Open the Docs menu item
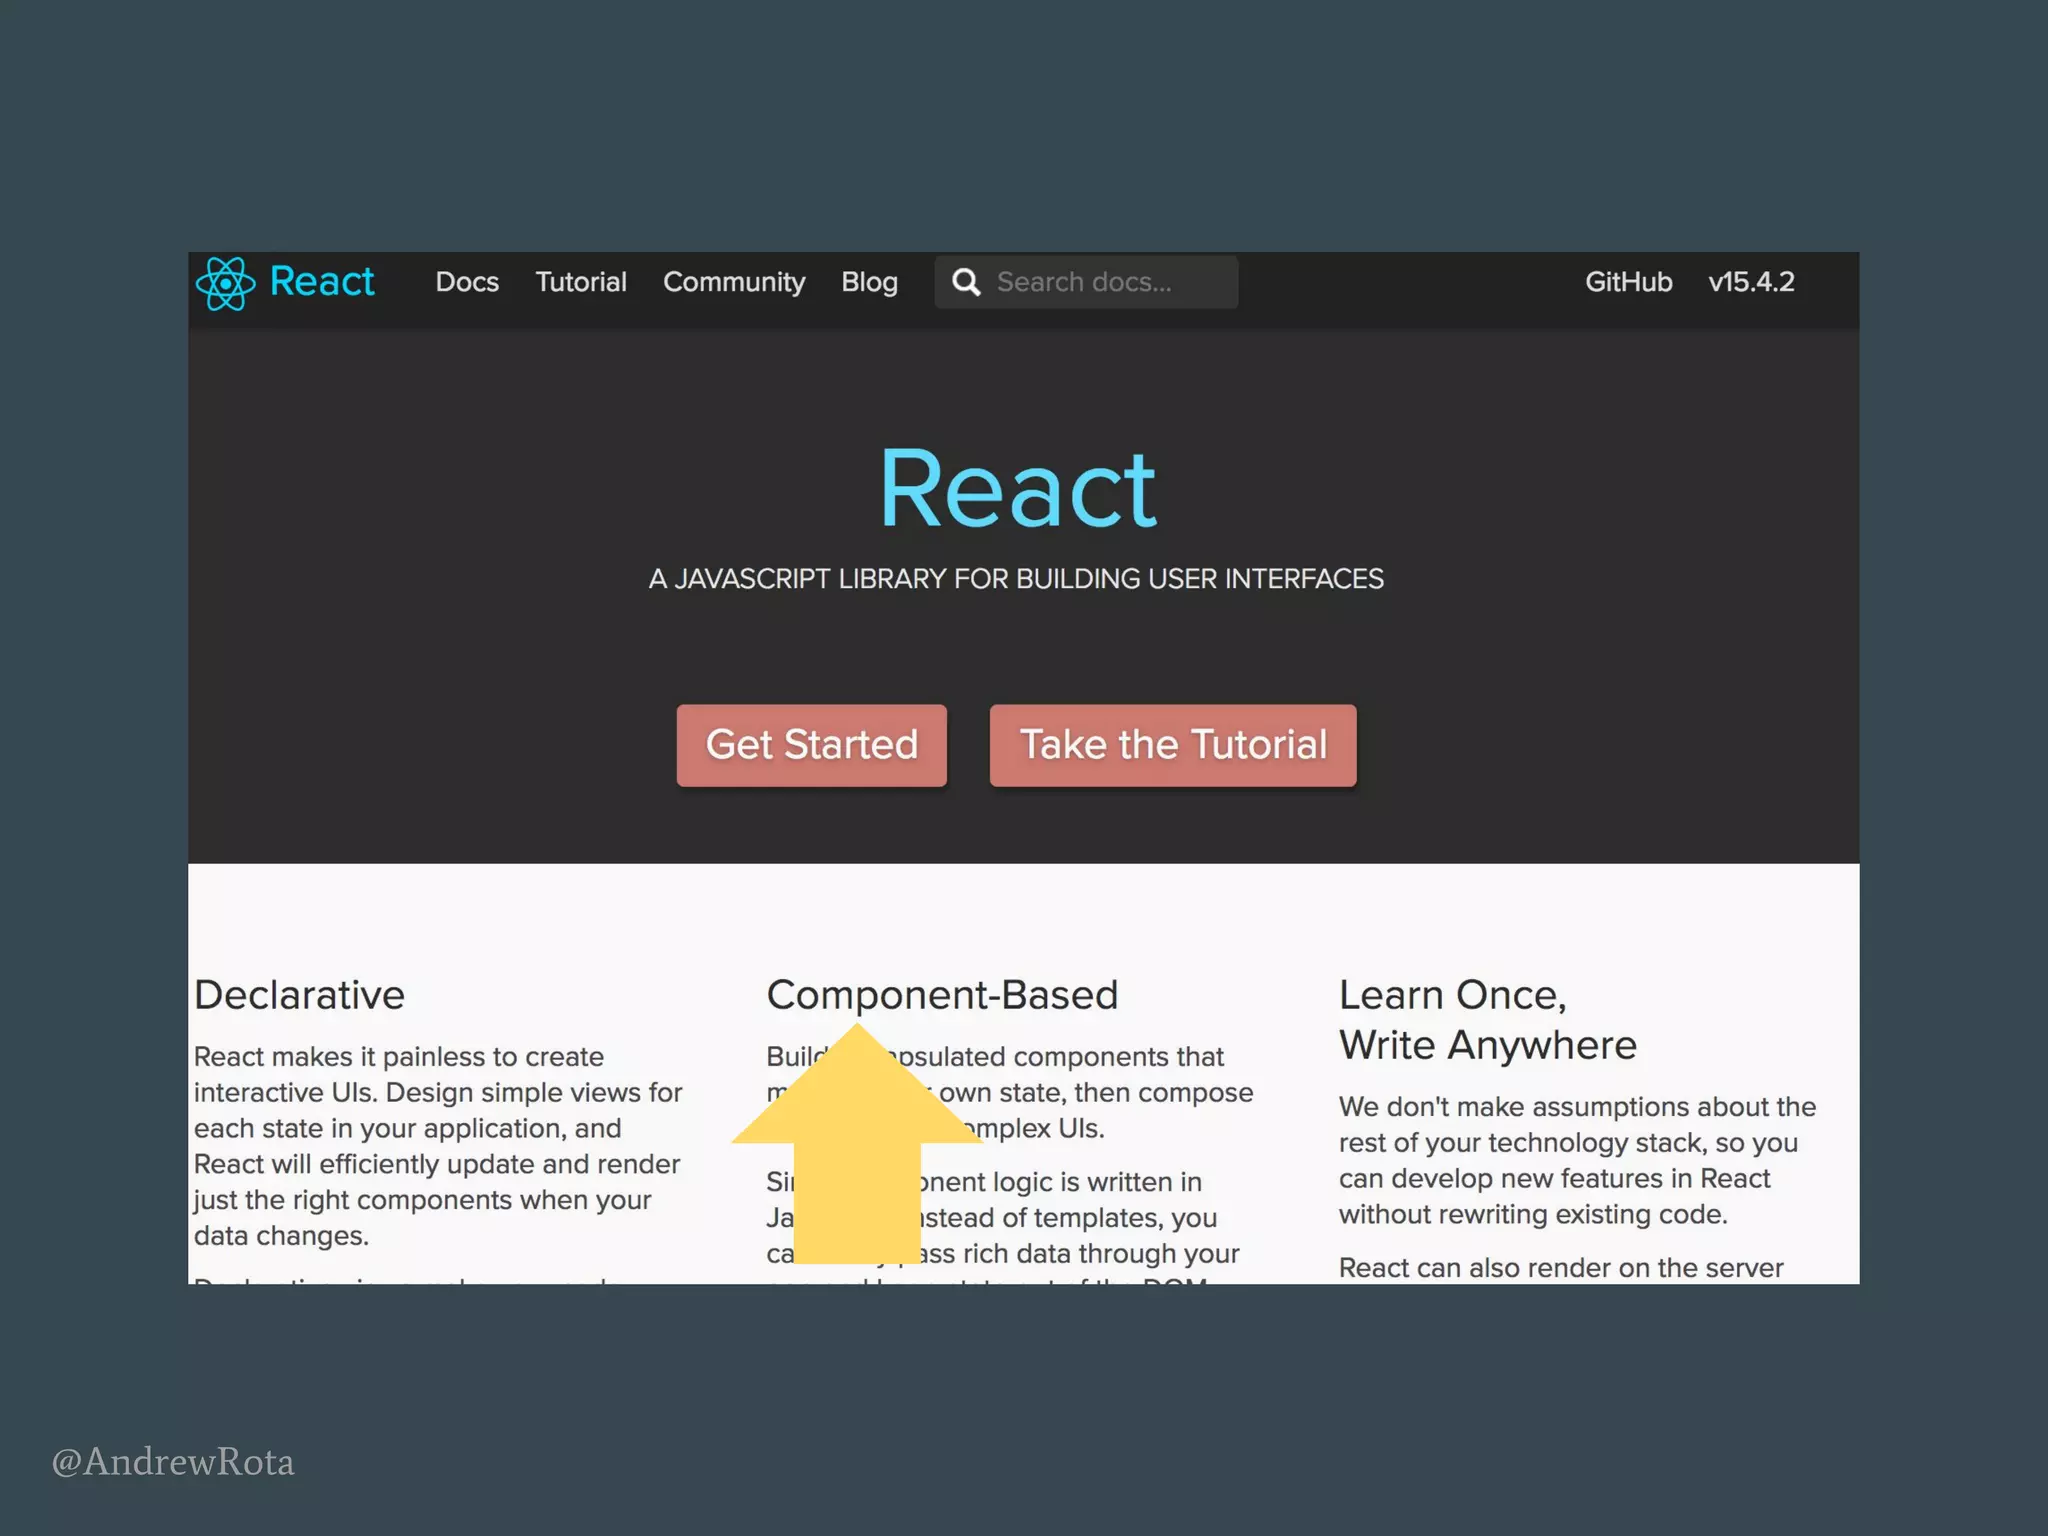Screen dimensions: 2048x1536 coord(467,282)
